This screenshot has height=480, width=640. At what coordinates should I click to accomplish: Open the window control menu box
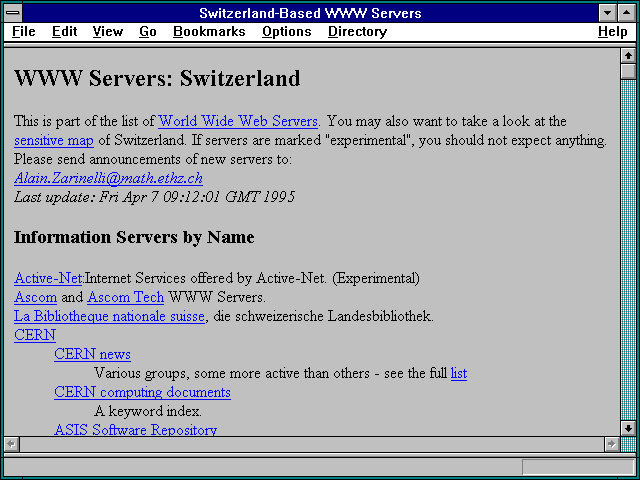click(x=13, y=13)
